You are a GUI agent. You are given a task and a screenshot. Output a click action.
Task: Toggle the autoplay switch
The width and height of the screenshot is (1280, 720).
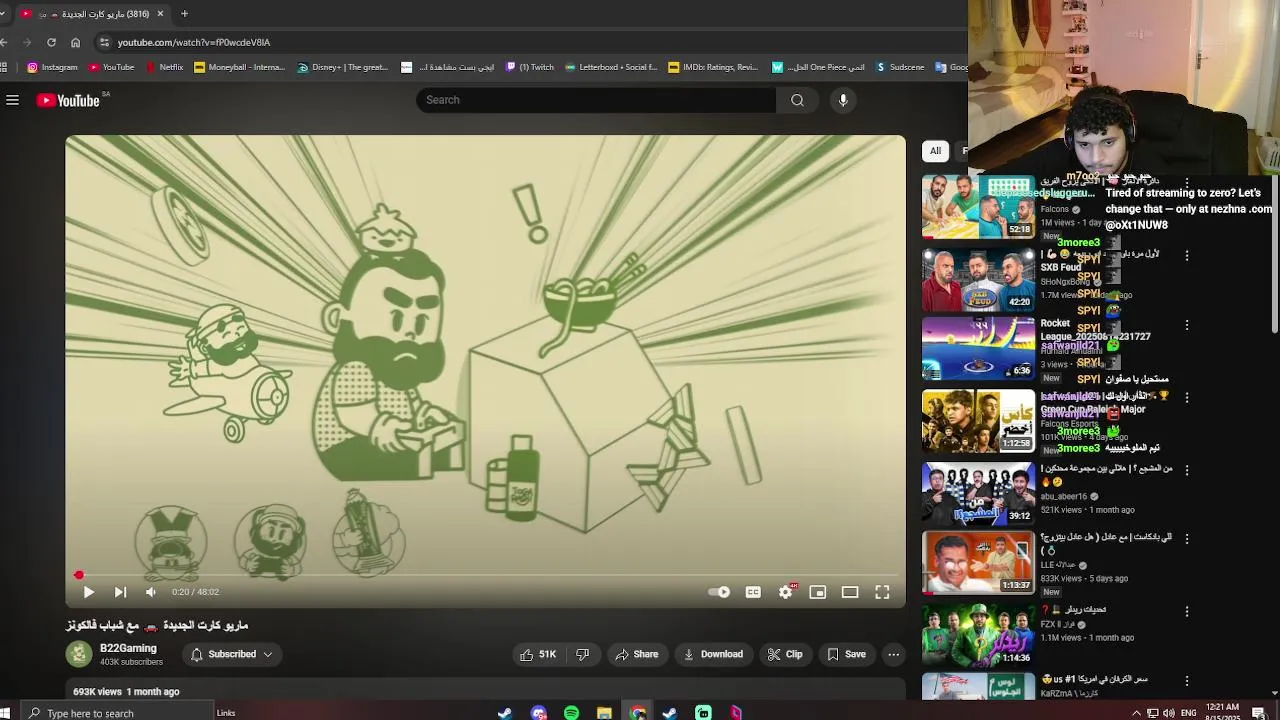(x=719, y=592)
